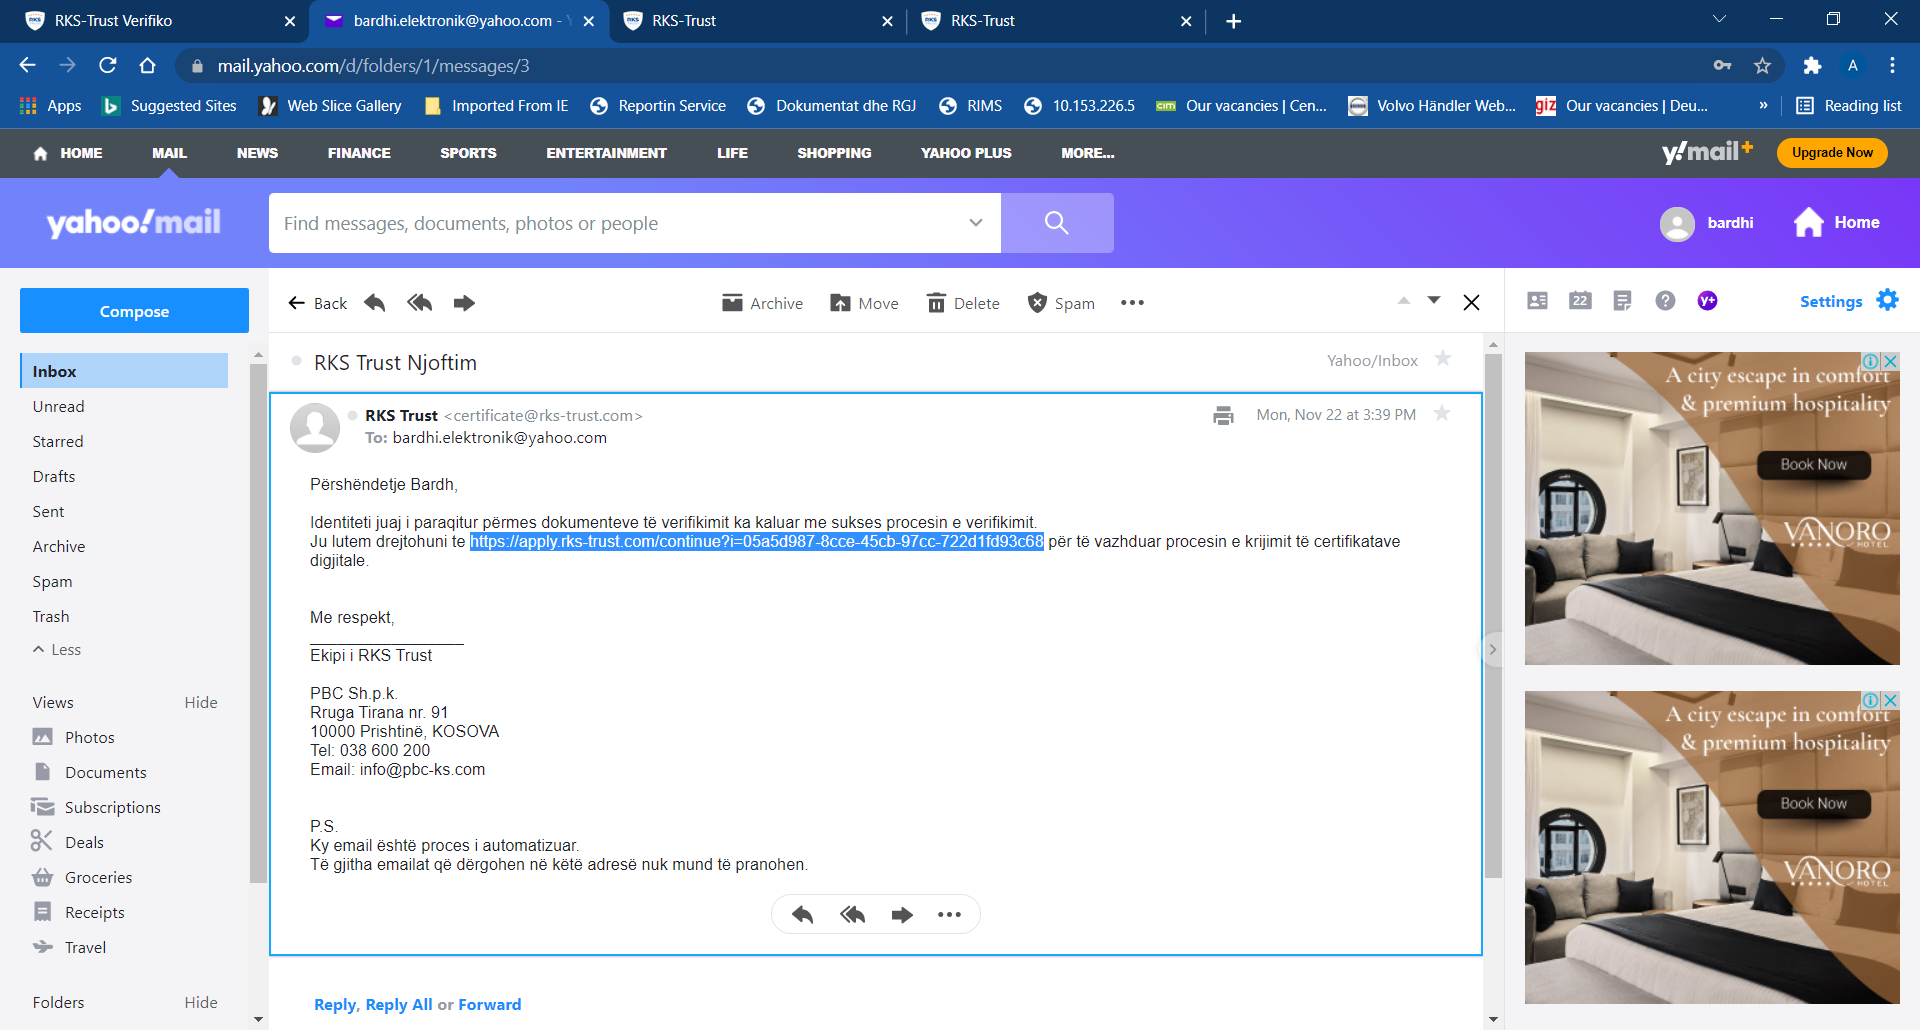Hide the Folders section
The height and width of the screenshot is (1030, 1920).
[201, 1002]
